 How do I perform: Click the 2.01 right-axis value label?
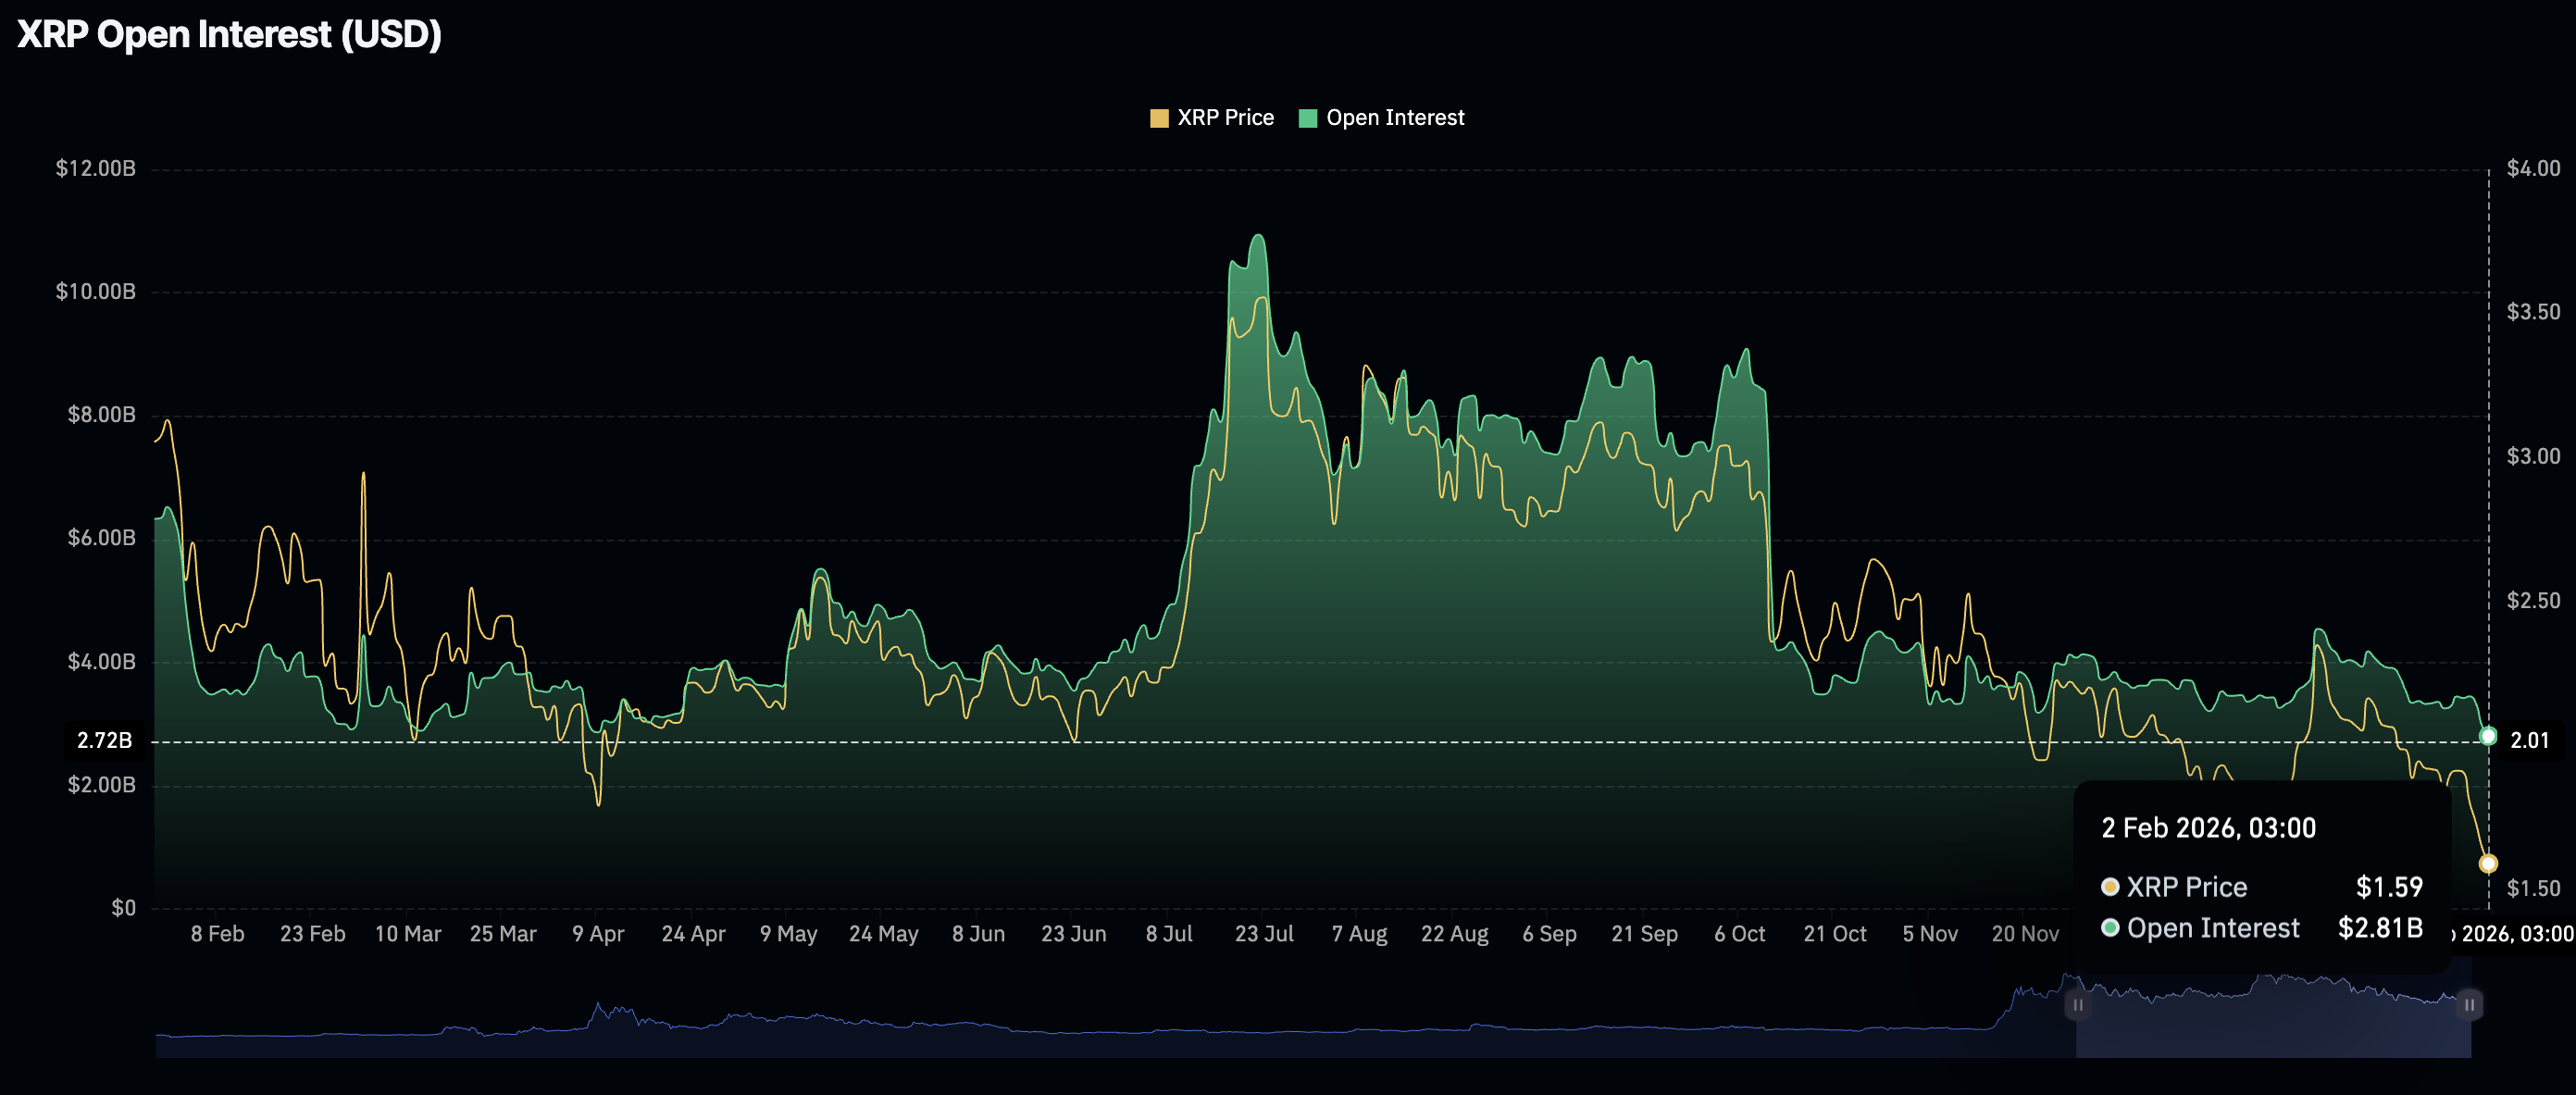click(x=2529, y=741)
